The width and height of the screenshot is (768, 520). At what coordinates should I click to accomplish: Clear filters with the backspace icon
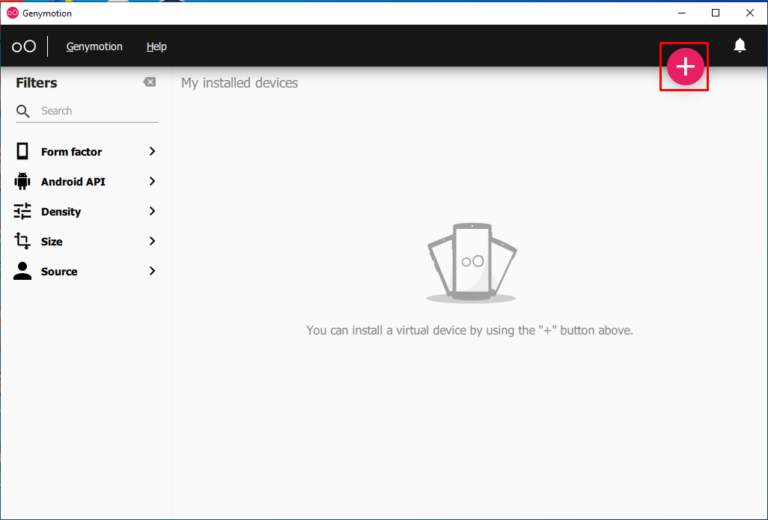[149, 82]
